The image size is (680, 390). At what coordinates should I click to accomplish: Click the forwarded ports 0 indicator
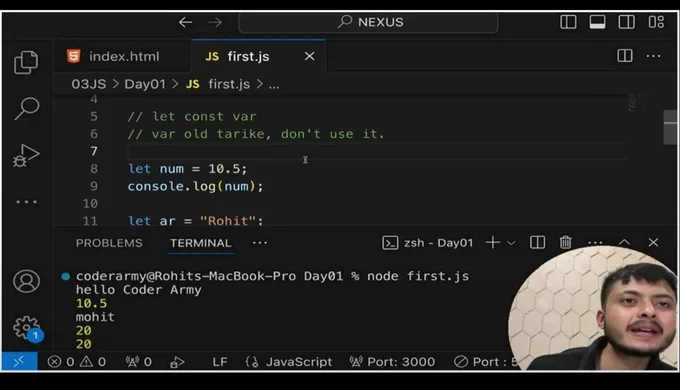[x=139, y=362]
